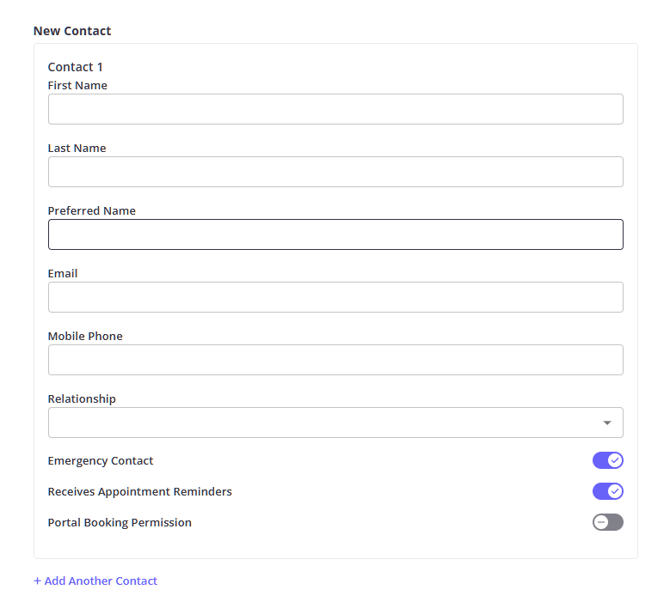Image resolution: width=670 pixels, height=602 pixels.
Task: Click into the Preferred Name field
Action: (335, 234)
